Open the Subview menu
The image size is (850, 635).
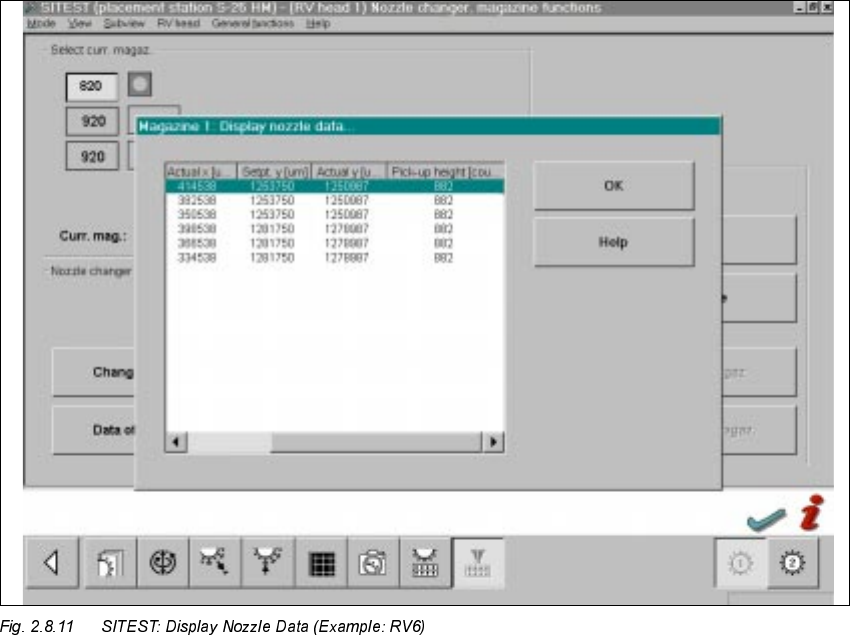point(124,23)
